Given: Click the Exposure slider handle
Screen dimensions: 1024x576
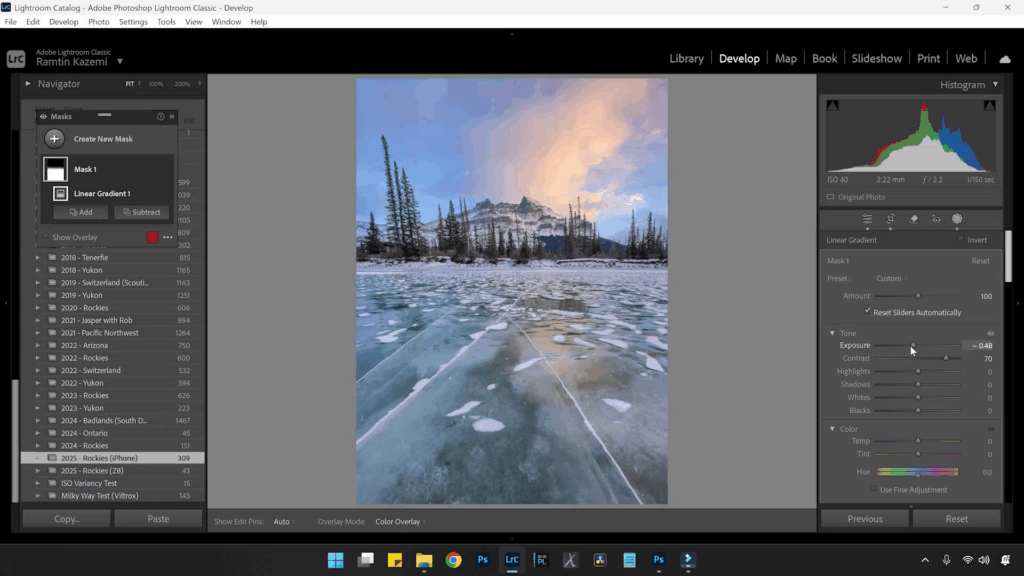Looking at the screenshot, I should point(912,346).
